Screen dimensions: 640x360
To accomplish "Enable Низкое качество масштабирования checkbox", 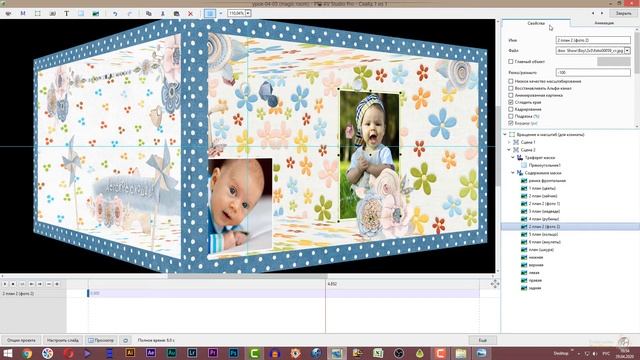I will (x=511, y=81).
